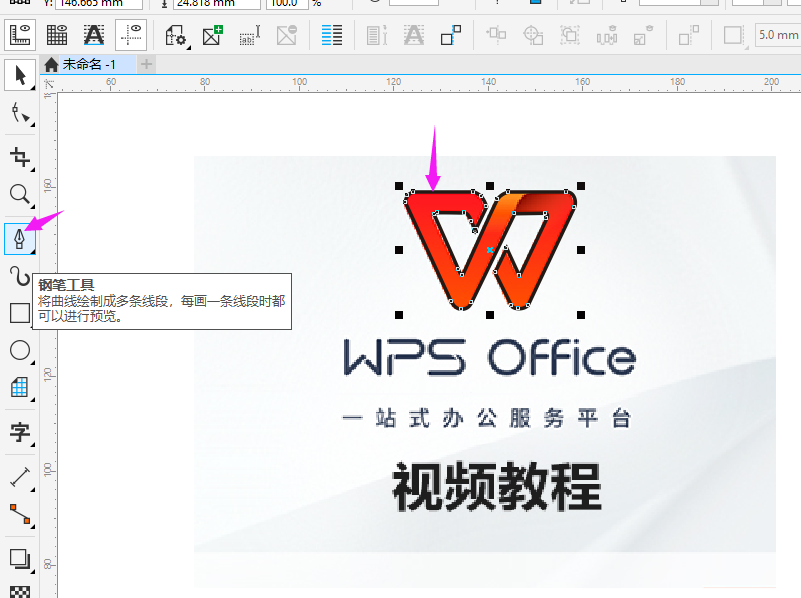Click the height field 24.818 mm
Screen dimensions: 801x598
pos(217,4)
